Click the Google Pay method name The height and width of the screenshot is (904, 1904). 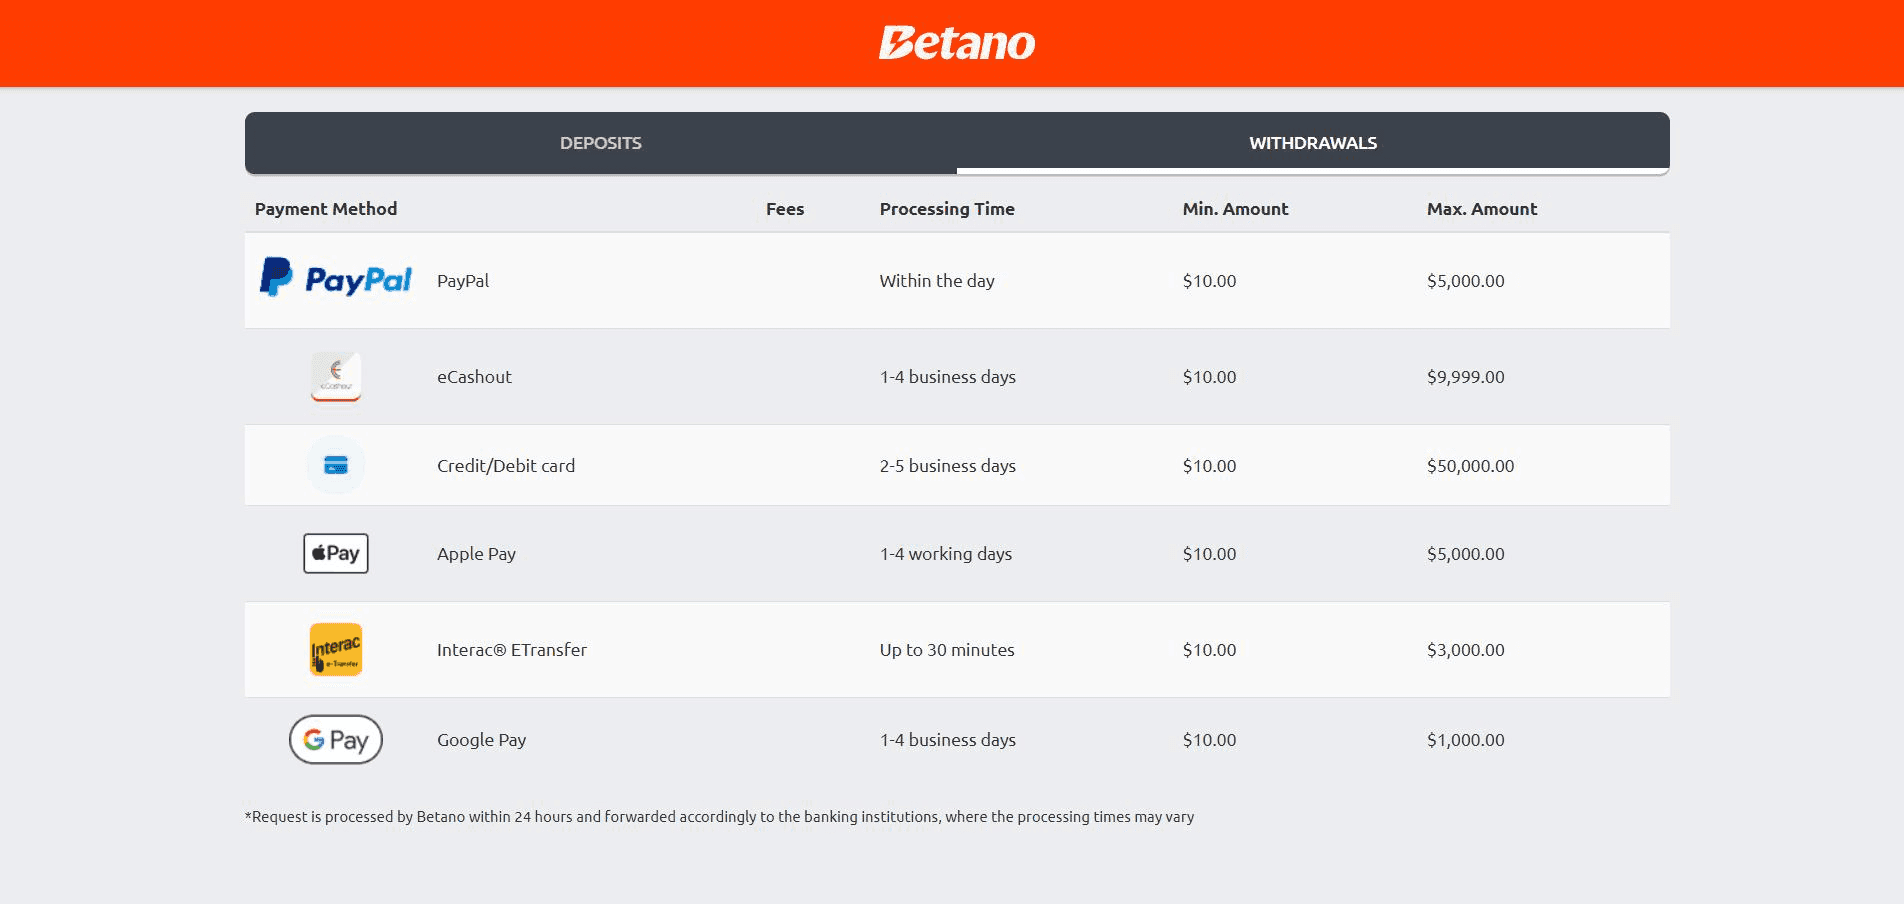point(481,740)
